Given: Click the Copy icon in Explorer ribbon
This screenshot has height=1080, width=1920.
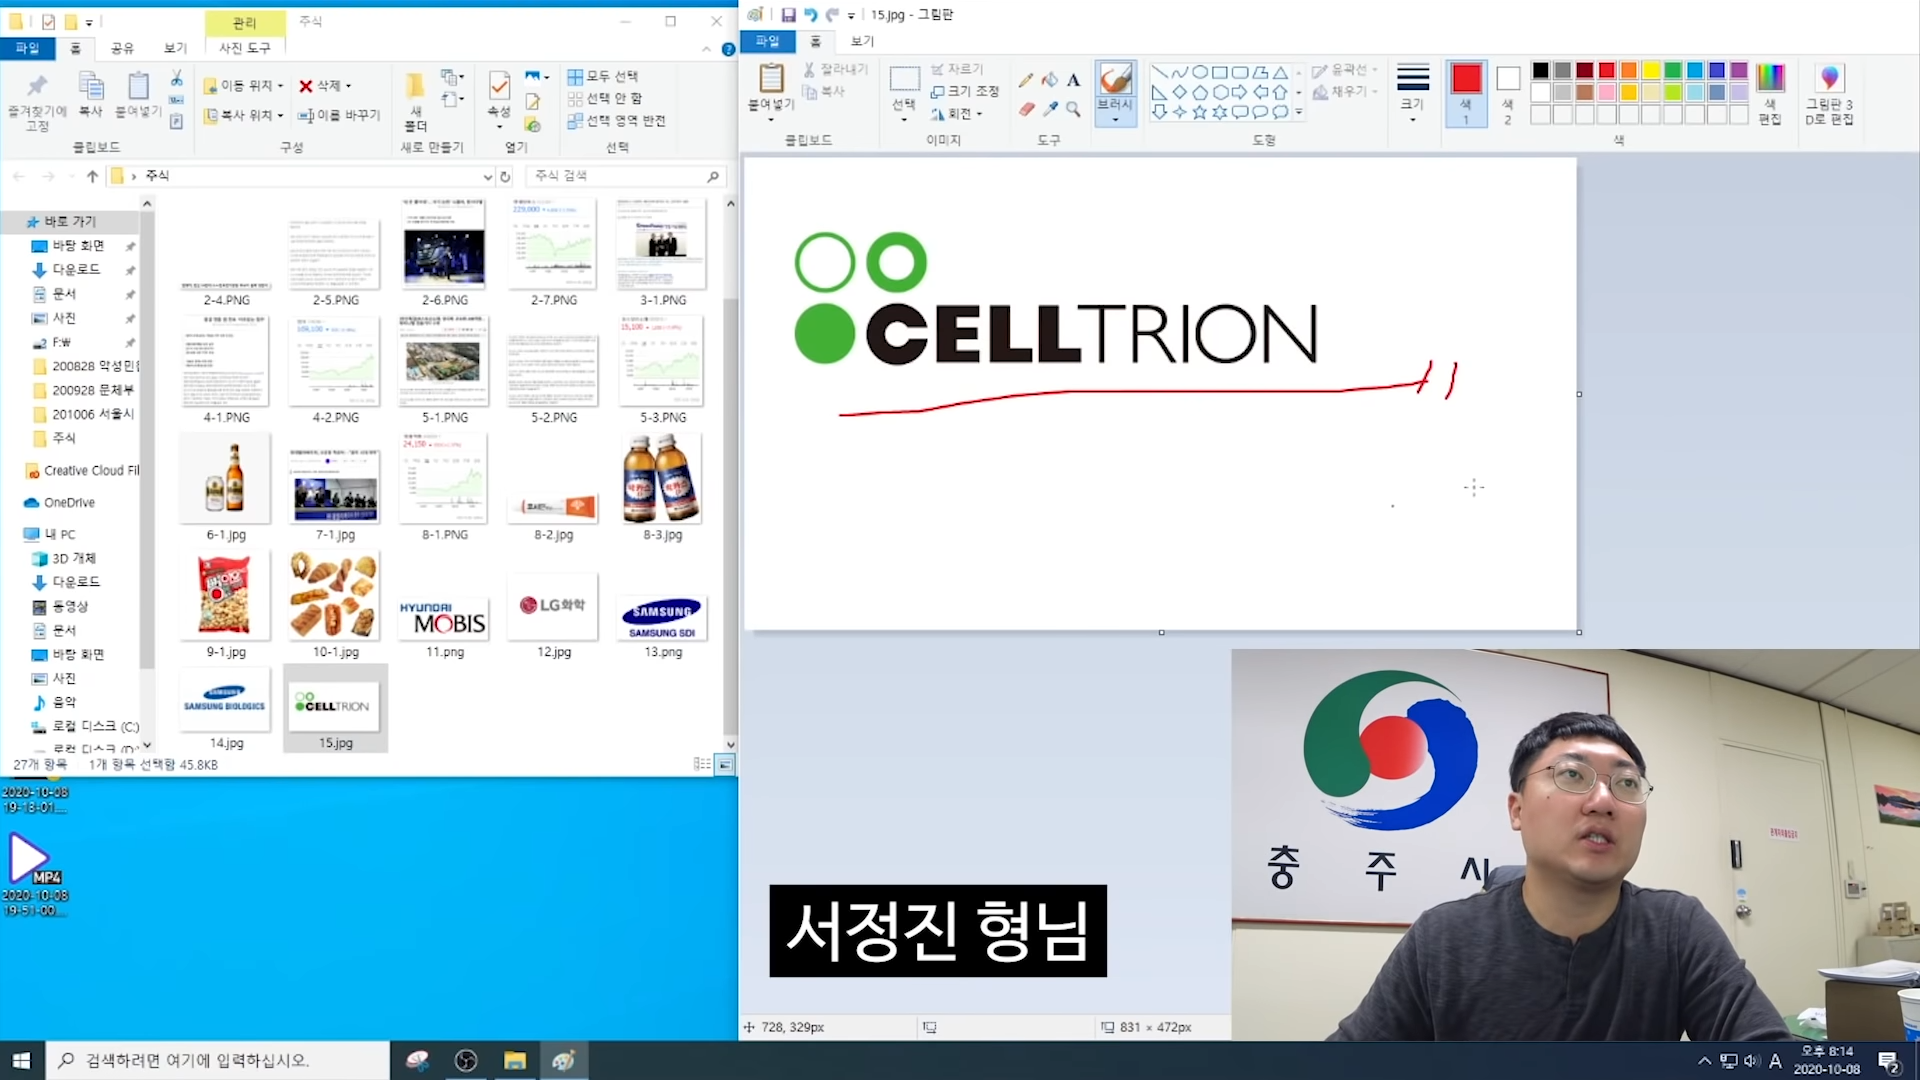Looking at the screenshot, I should click(x=91, y=86).
